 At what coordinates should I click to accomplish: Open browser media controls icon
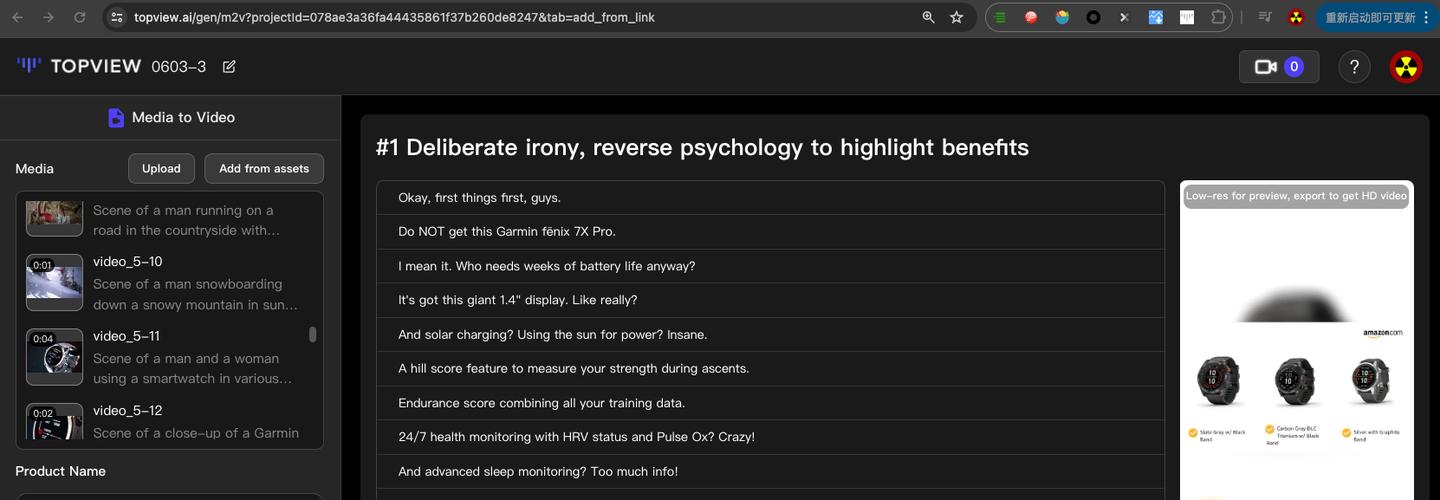pyautogui.click(x=1265, y=17)
